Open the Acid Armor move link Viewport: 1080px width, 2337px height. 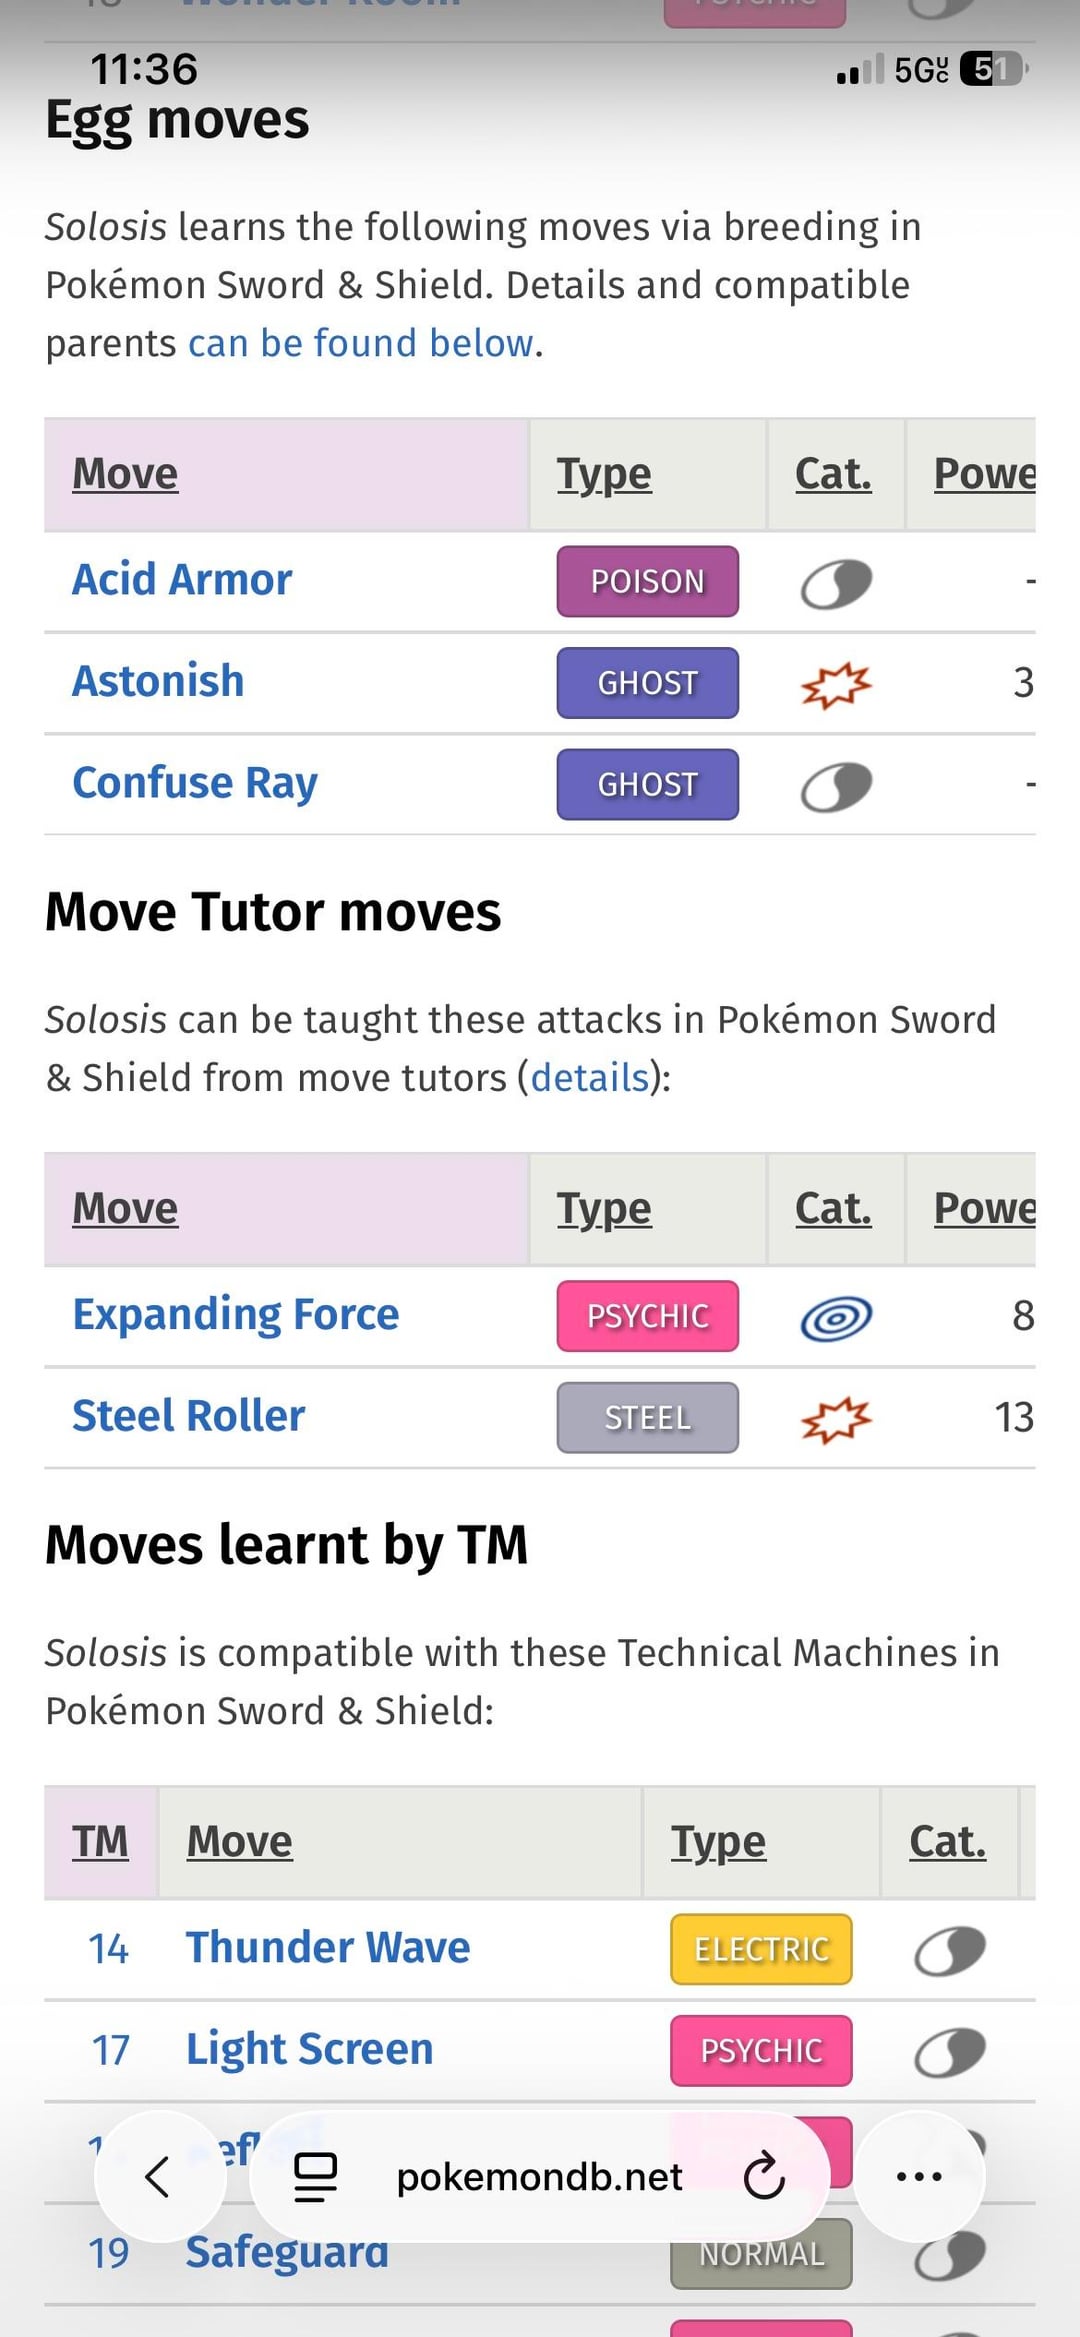click(x=182, y=580)
